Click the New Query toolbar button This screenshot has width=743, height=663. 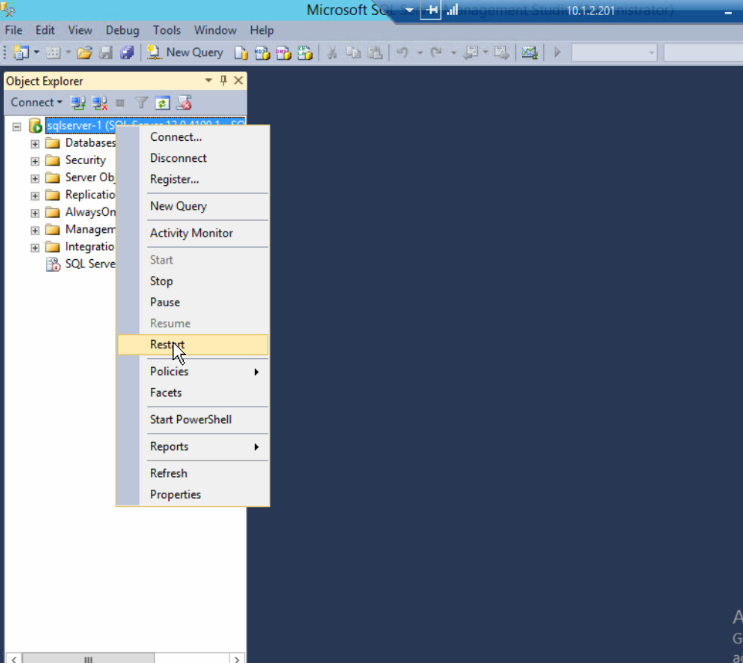(184, 52)
